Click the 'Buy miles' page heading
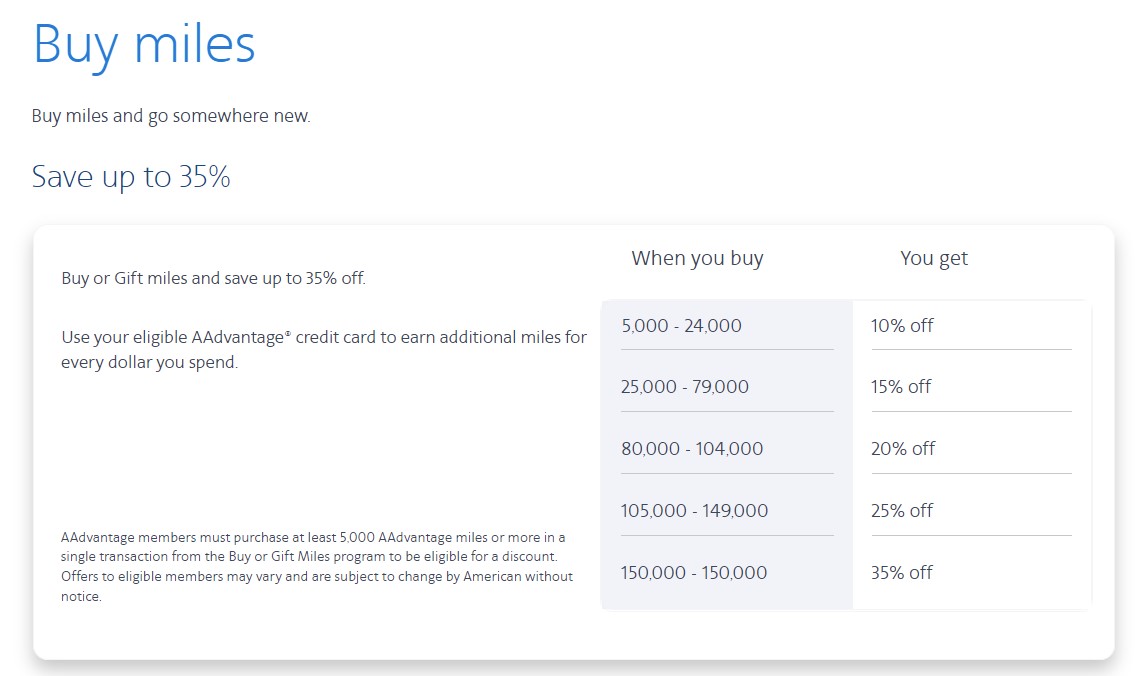This screenshot has width=1147, height=676. click(x=144, y=44)
